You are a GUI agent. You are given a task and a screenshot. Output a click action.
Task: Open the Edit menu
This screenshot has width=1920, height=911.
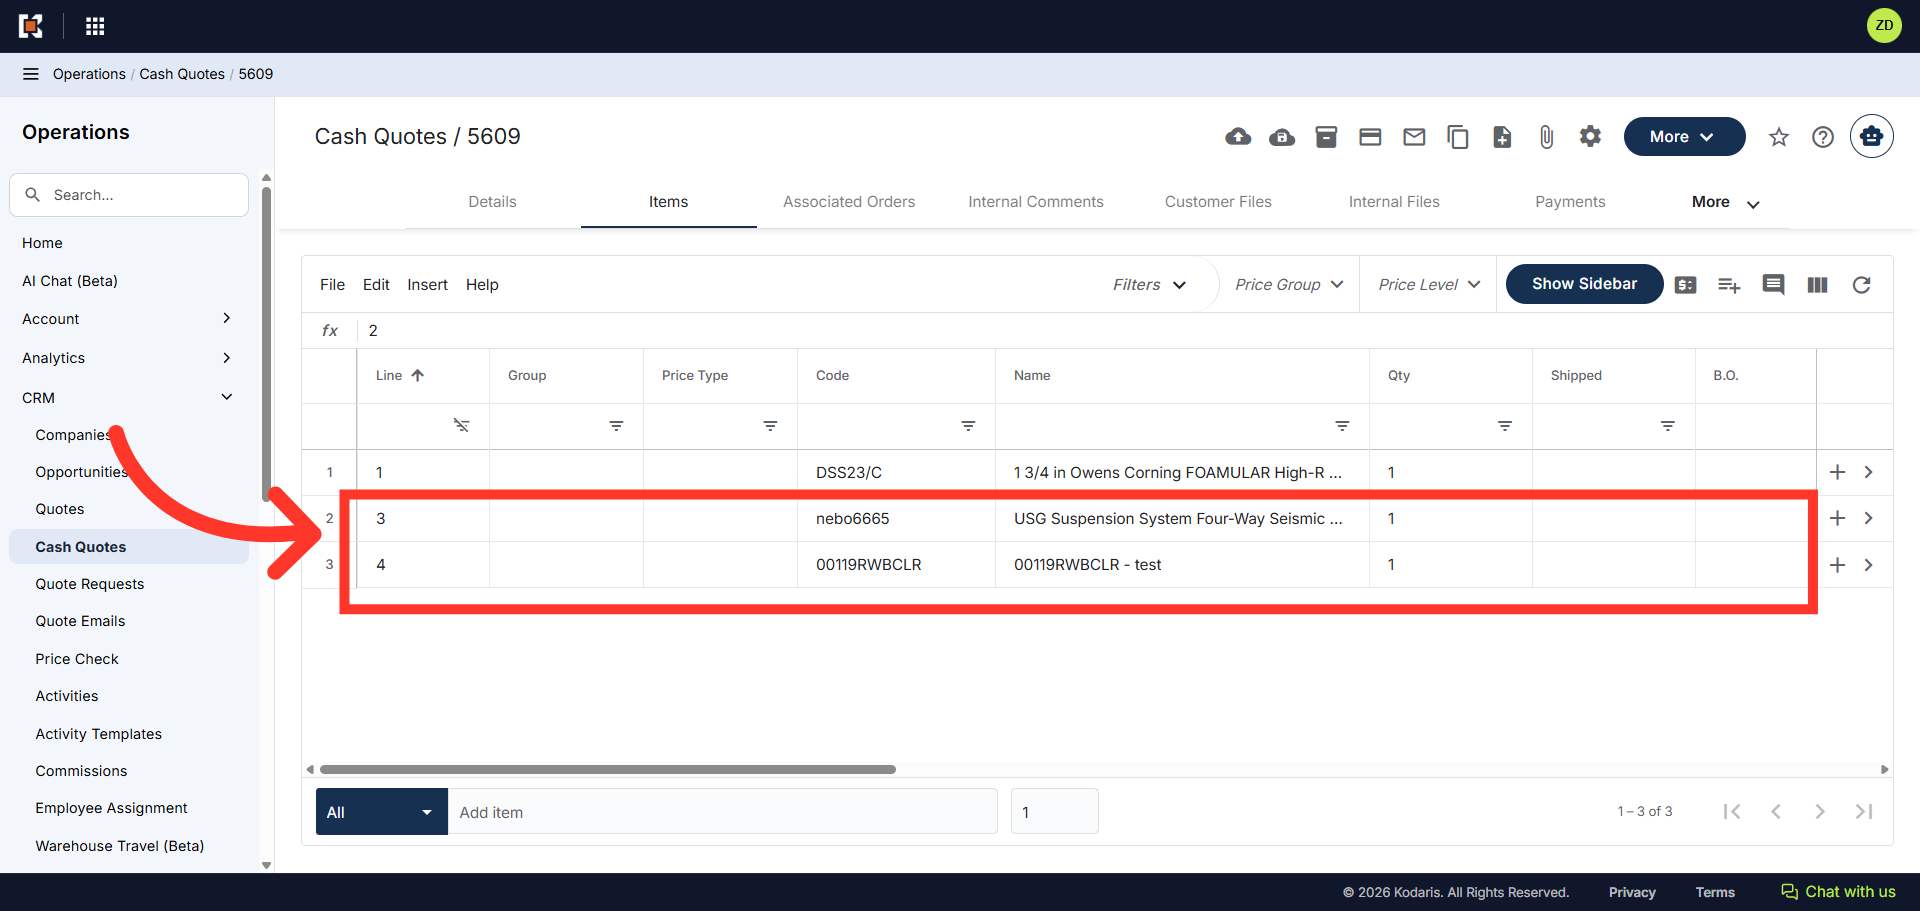click(x=376, y=285)
